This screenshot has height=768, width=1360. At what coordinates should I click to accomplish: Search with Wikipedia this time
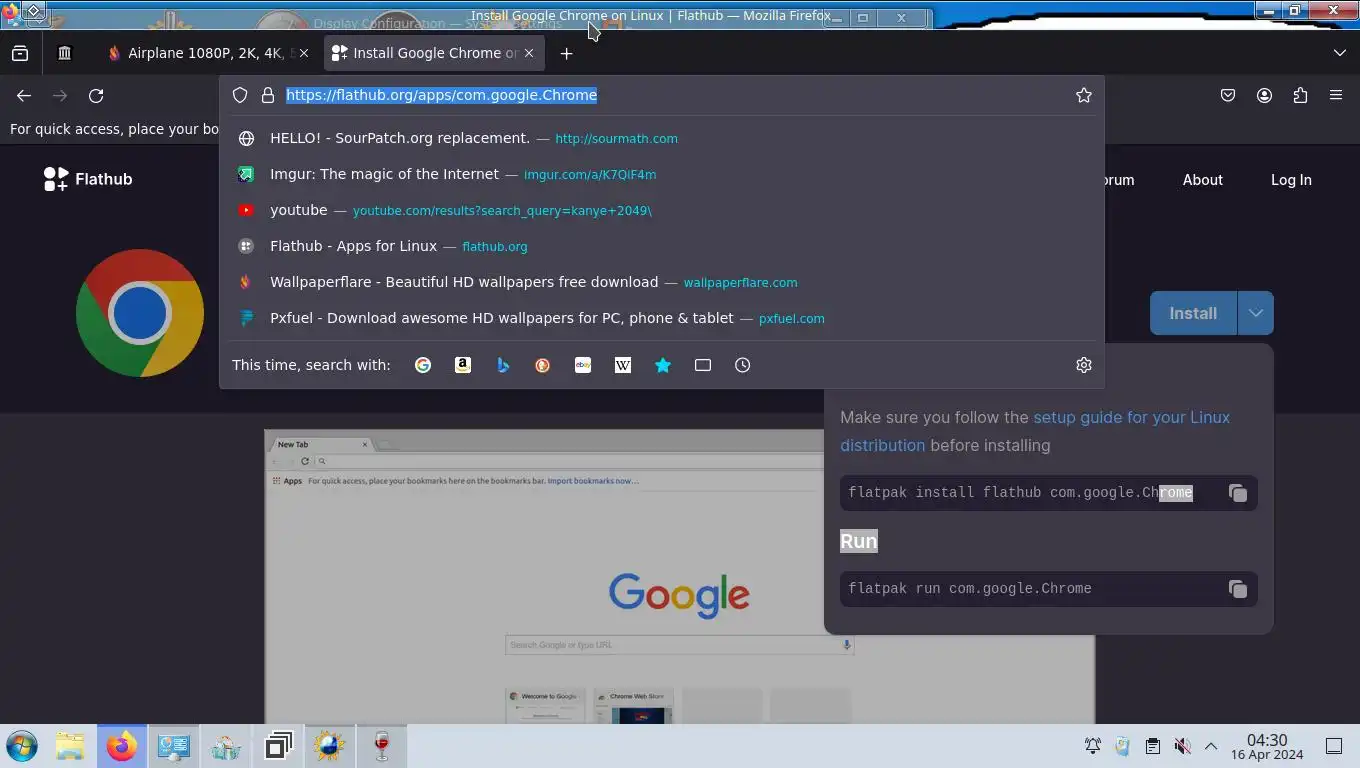click(623, 365)
